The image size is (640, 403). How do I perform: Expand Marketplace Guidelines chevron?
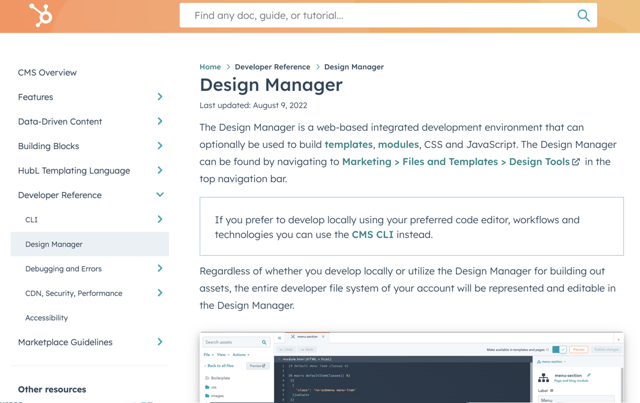click(160, 342)
